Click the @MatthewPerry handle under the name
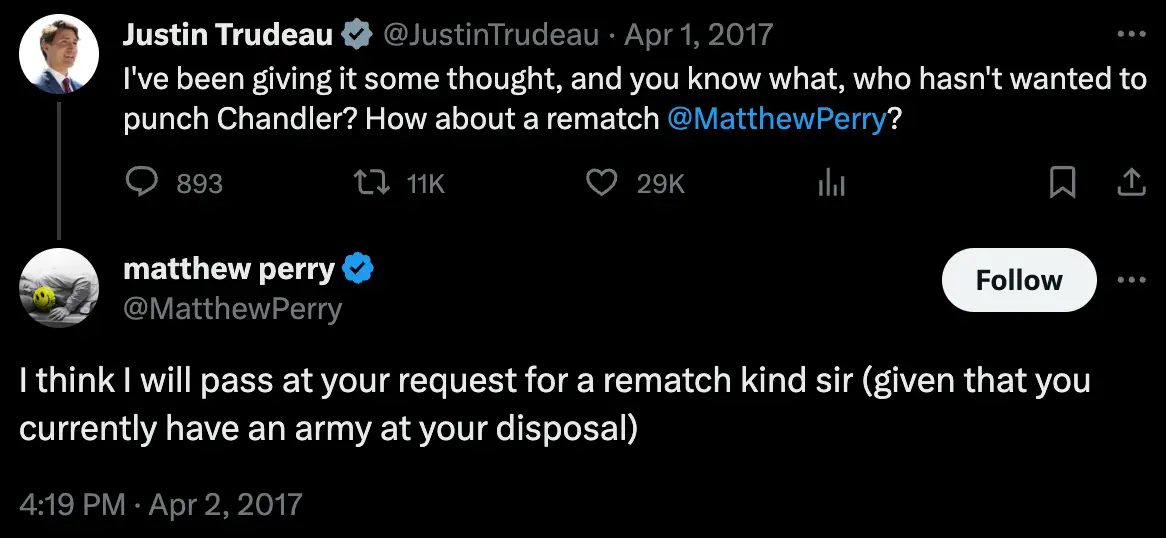1166x538 pixels. (x=232, y=308)
